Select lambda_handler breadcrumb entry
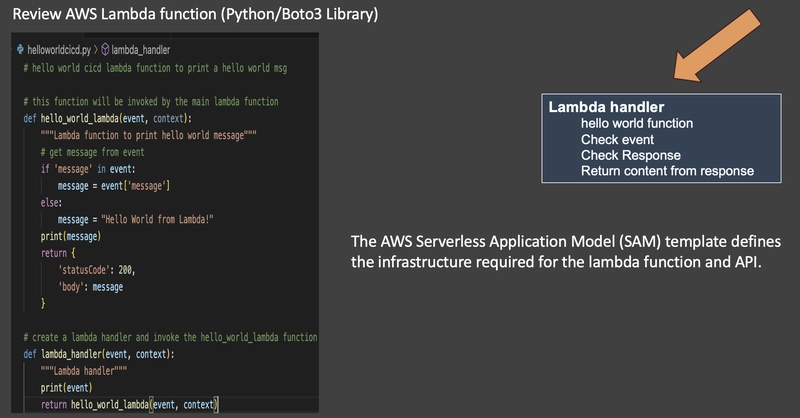This screenshot has height=418, width=800. 140,50
